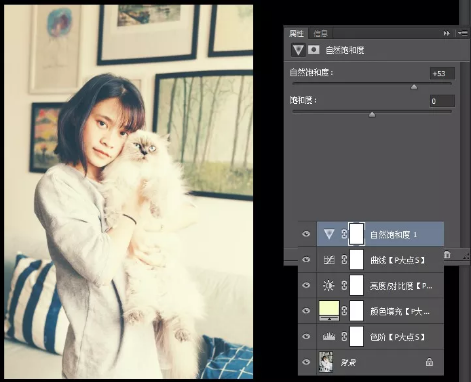Viewport: 471px width, 382px height.
Task: Select the mask thumbnail of 自然饱和度 1 layer
Action: 356,234
